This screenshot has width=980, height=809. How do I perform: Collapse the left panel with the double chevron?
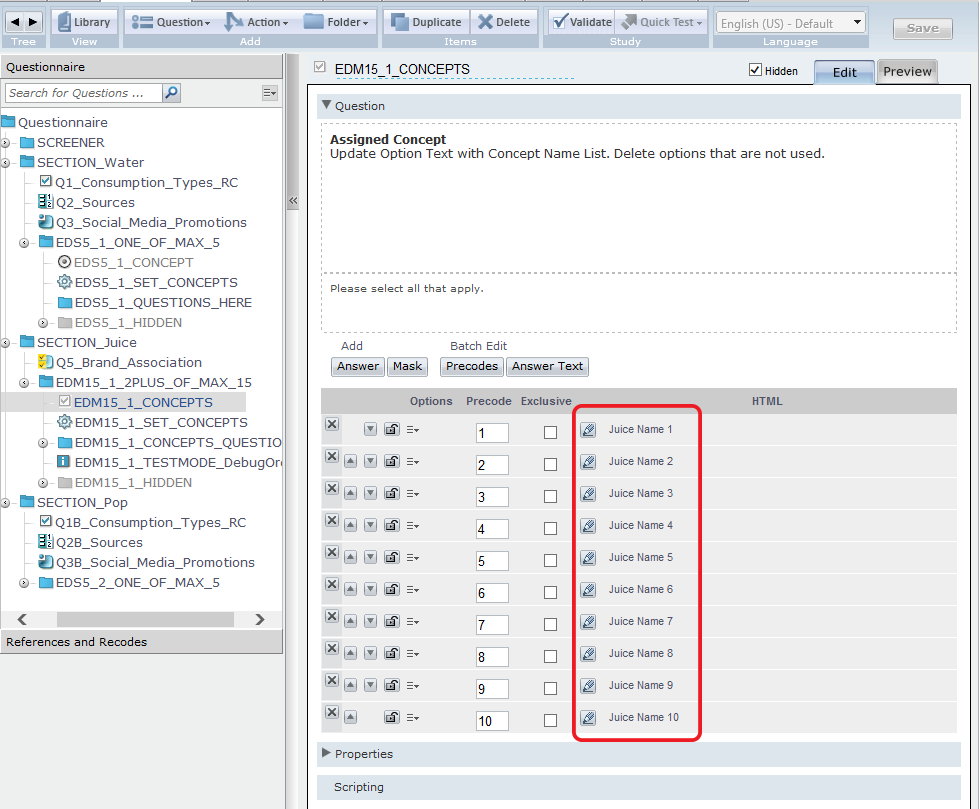[x=292, y=201]
